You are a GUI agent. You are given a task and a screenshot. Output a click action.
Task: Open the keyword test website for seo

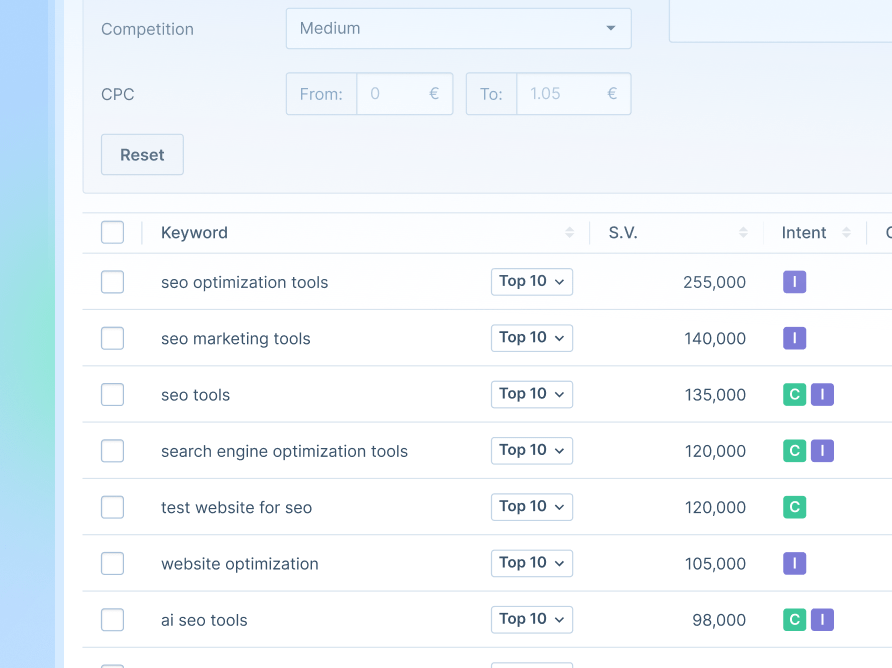(x=236, y=507)
